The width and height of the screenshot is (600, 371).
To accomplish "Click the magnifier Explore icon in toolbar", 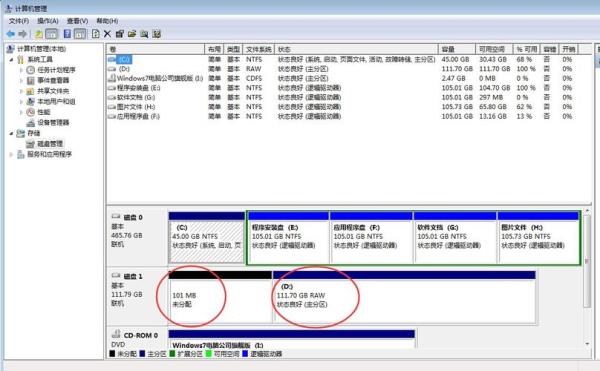I will pos(144,34).
